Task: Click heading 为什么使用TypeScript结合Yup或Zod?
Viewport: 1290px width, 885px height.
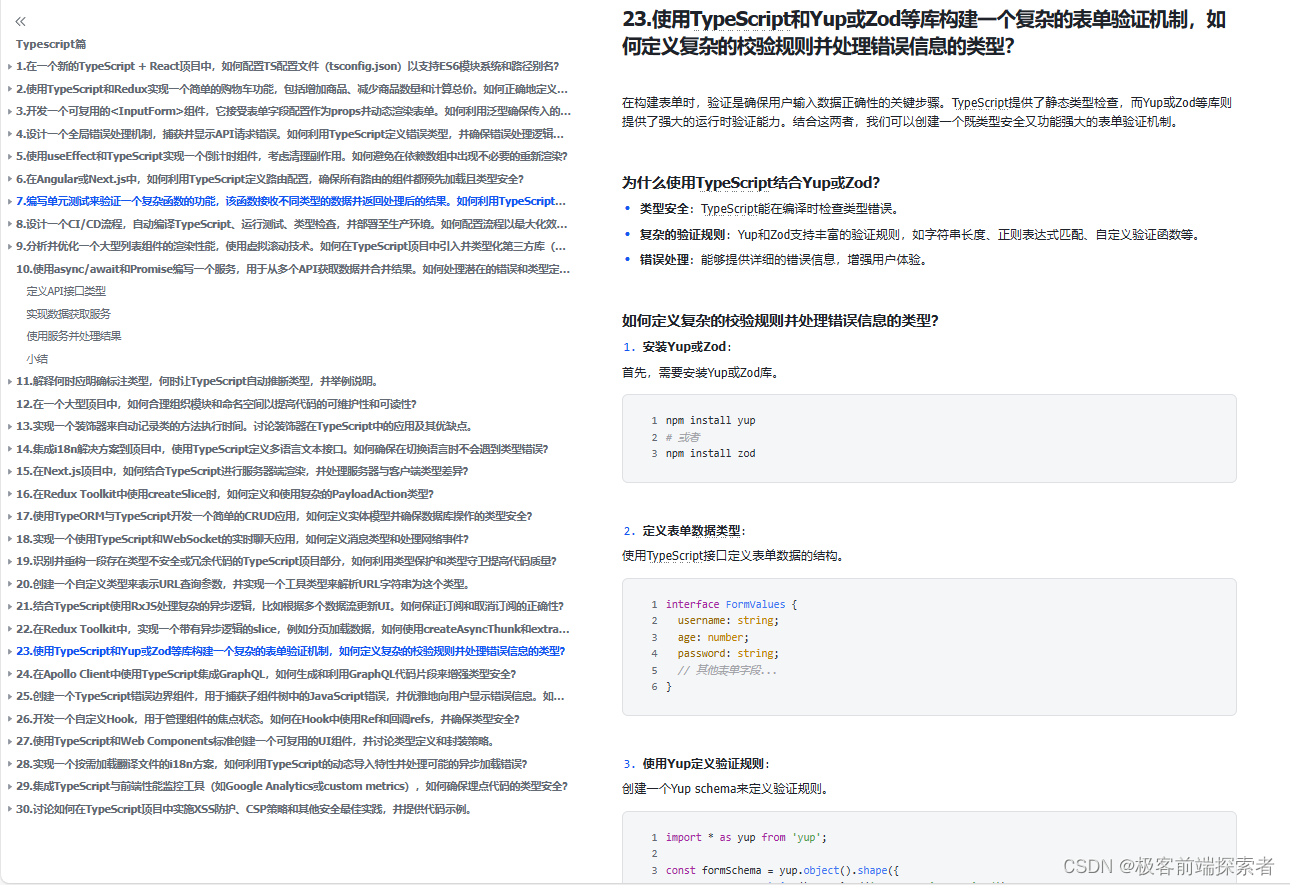Action: coord(751,182)
